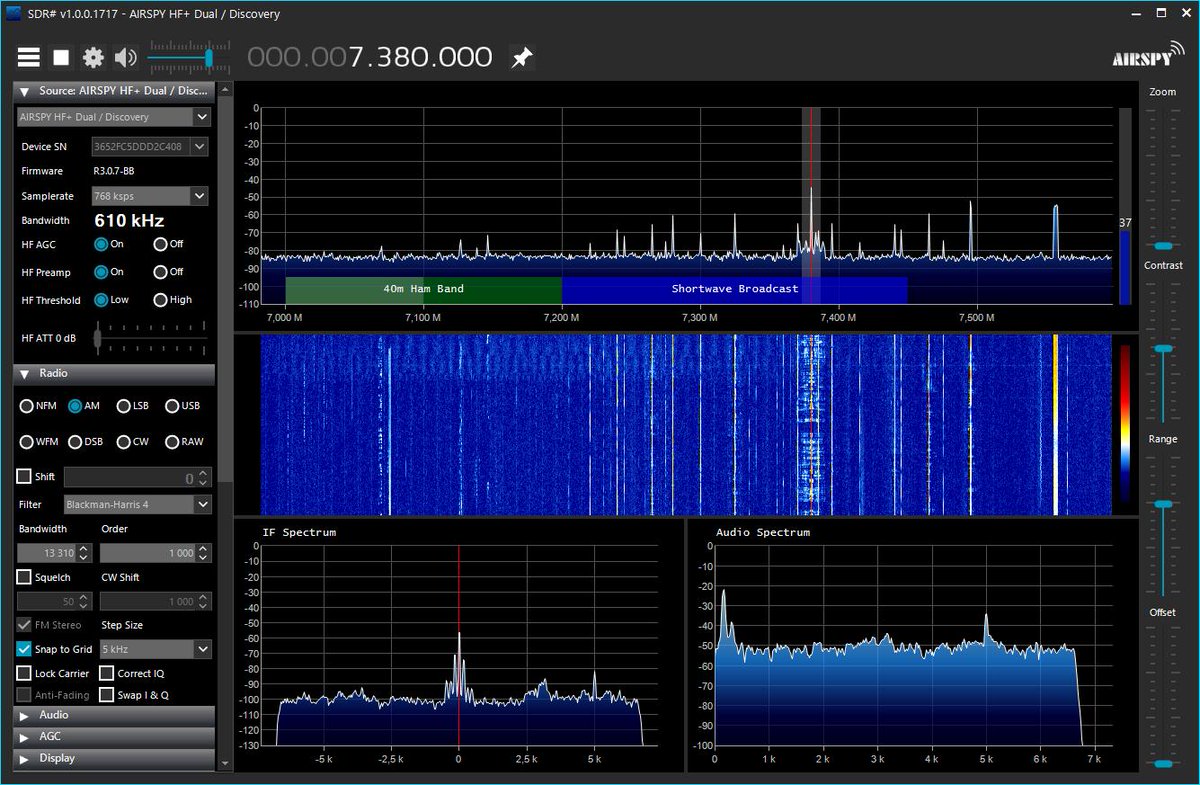This screenshot has width=1200, height=785.
Task: Click the Shortwave Broadcast band marker
Action: click(735, 290)
